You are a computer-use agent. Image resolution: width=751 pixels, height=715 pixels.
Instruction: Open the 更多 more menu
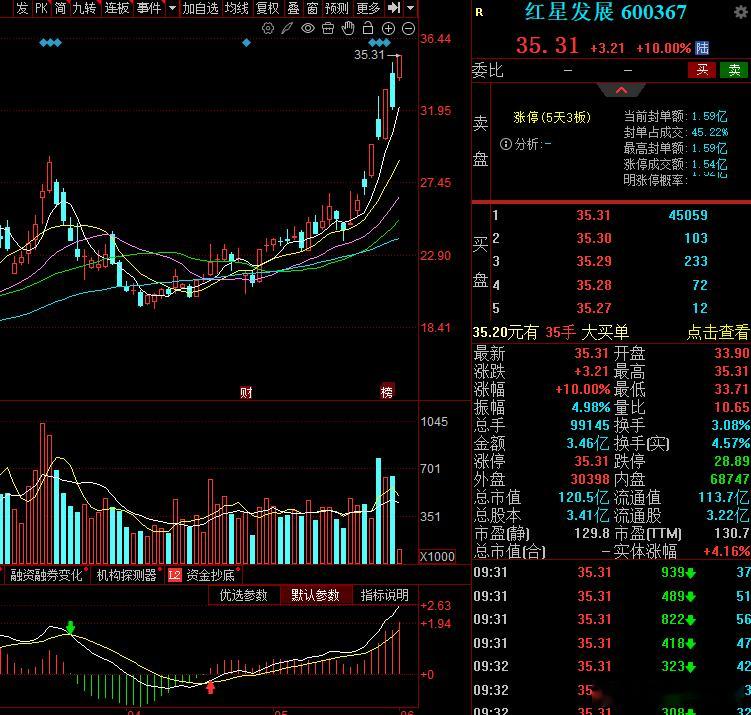tap(368, 8)
